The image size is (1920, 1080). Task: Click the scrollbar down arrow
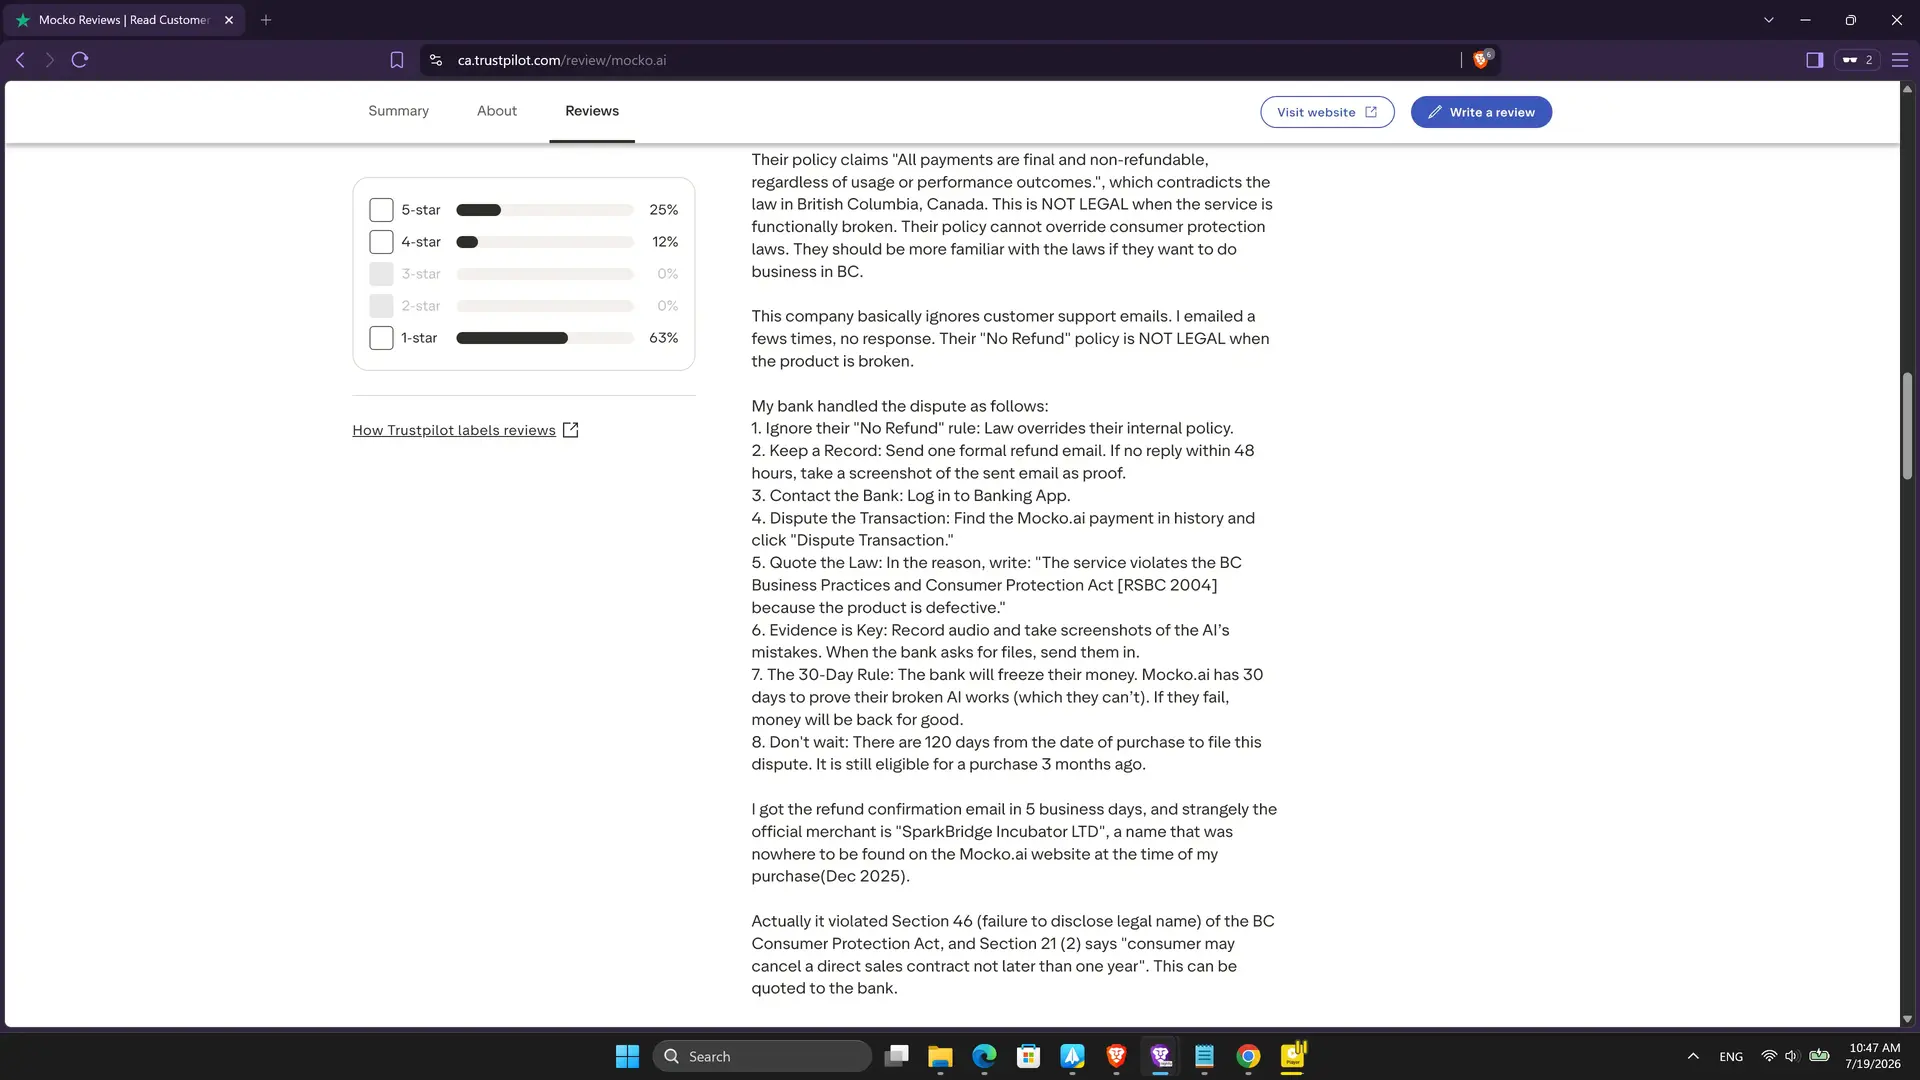1907,1019
